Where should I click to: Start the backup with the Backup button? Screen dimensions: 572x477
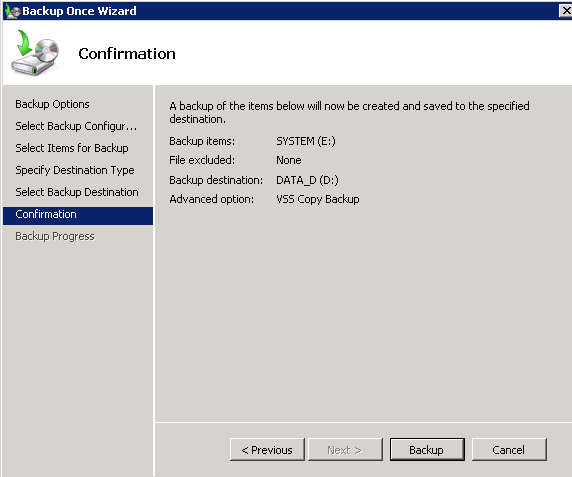pyautogui.click(x=427, y=450)
